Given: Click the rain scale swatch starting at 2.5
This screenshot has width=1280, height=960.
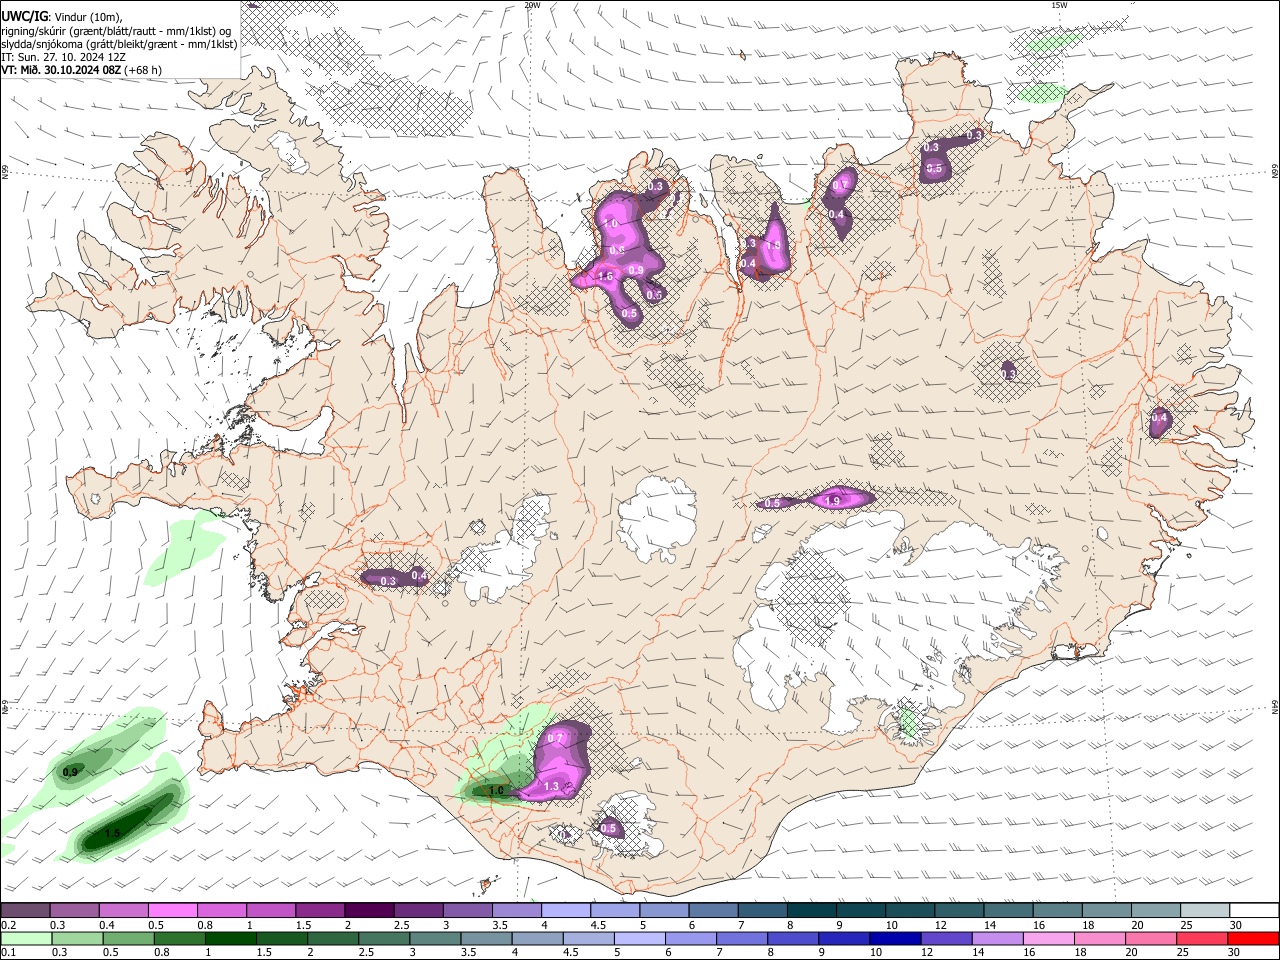Looking at the screenshot, I should click(383, 938).
